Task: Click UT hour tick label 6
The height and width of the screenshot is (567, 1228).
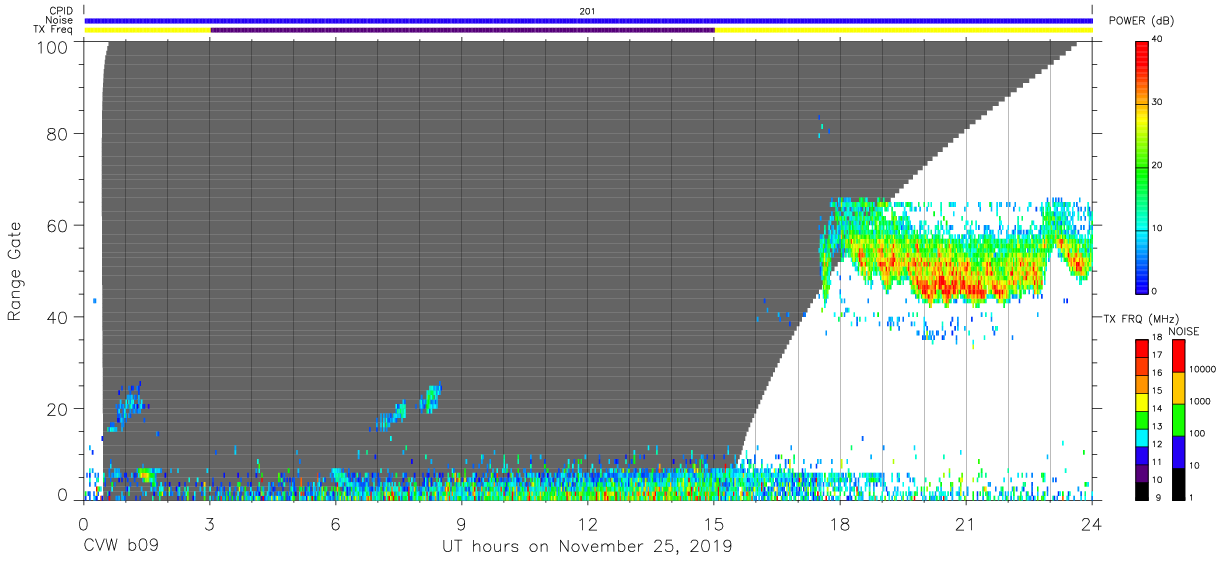Action: point(336,522)
